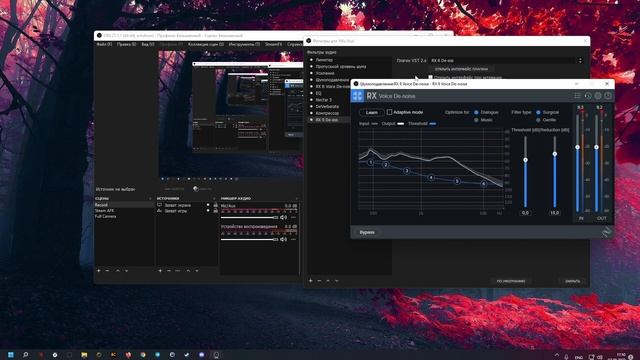Toggle visibility dot of Лимитер filter
The height and width of the screenshot is (360, 640).
tap(311, 60)
